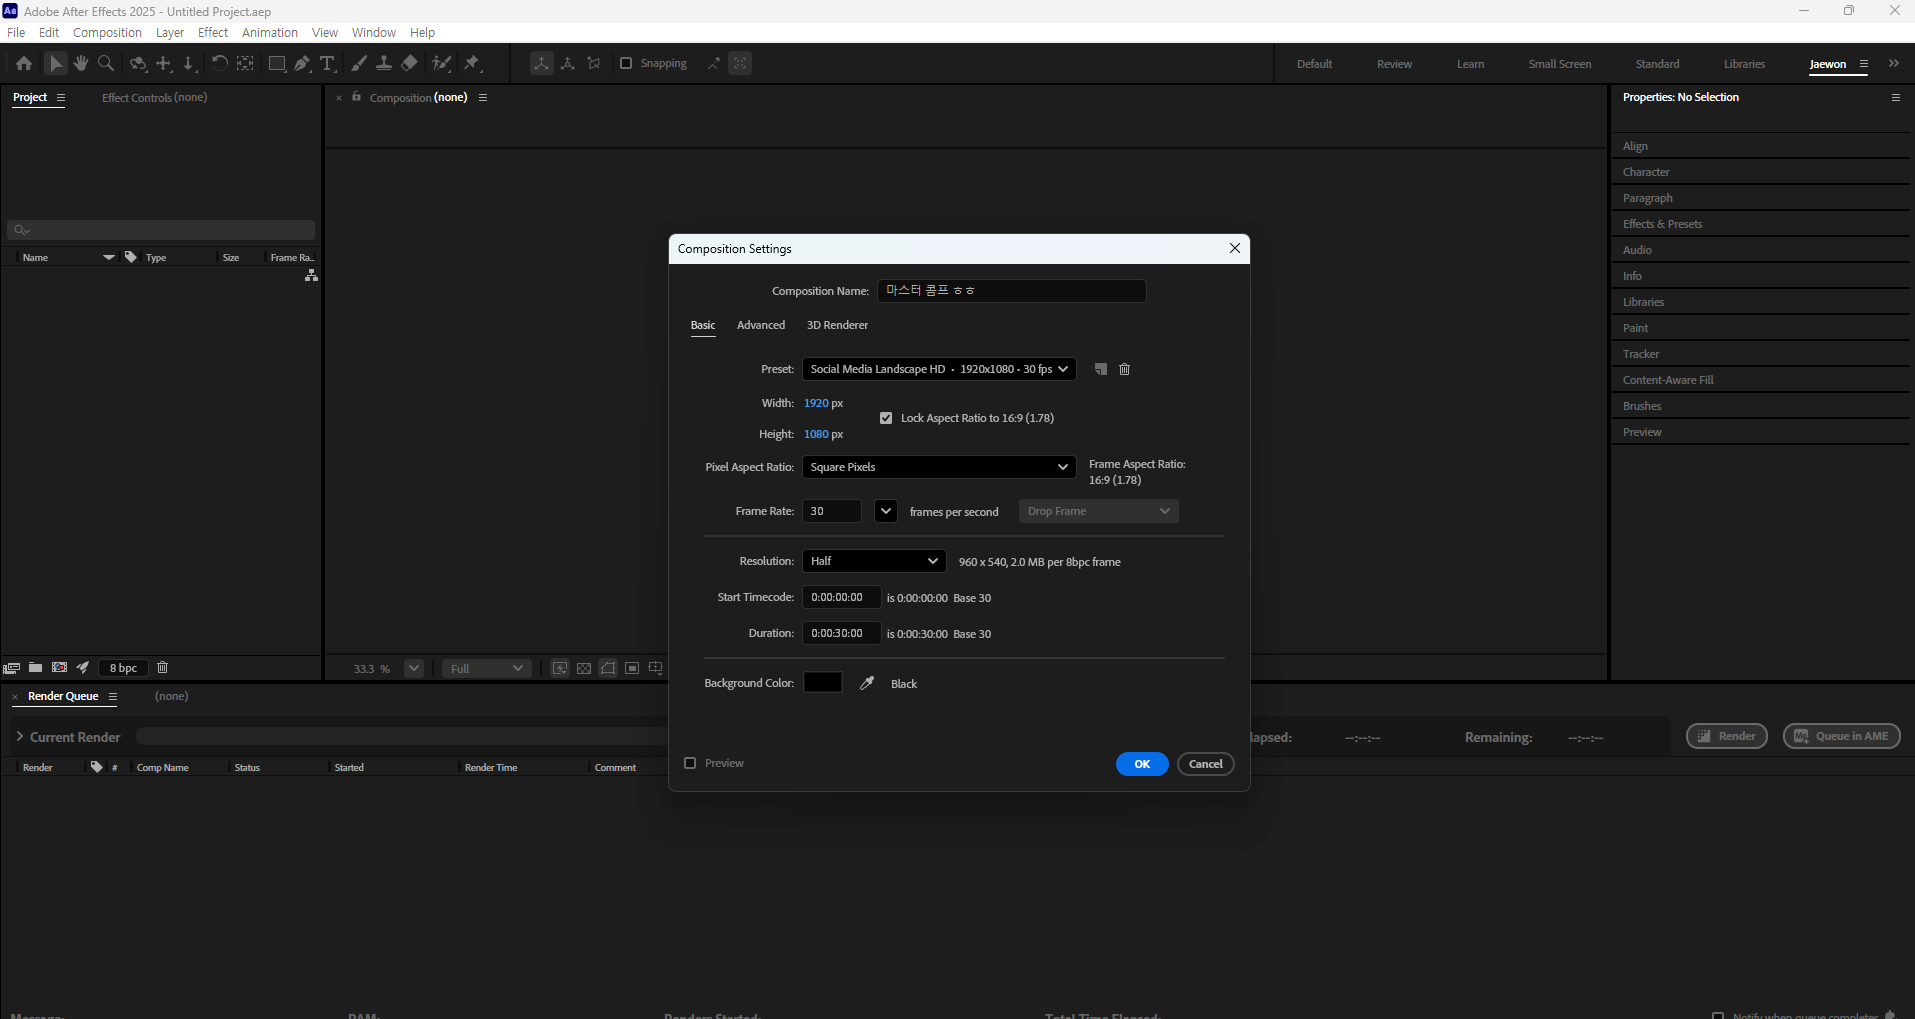The height and width of the screenshot is (1019, 1915).
Task: Open the Effect menu
Action: (213, 32)
